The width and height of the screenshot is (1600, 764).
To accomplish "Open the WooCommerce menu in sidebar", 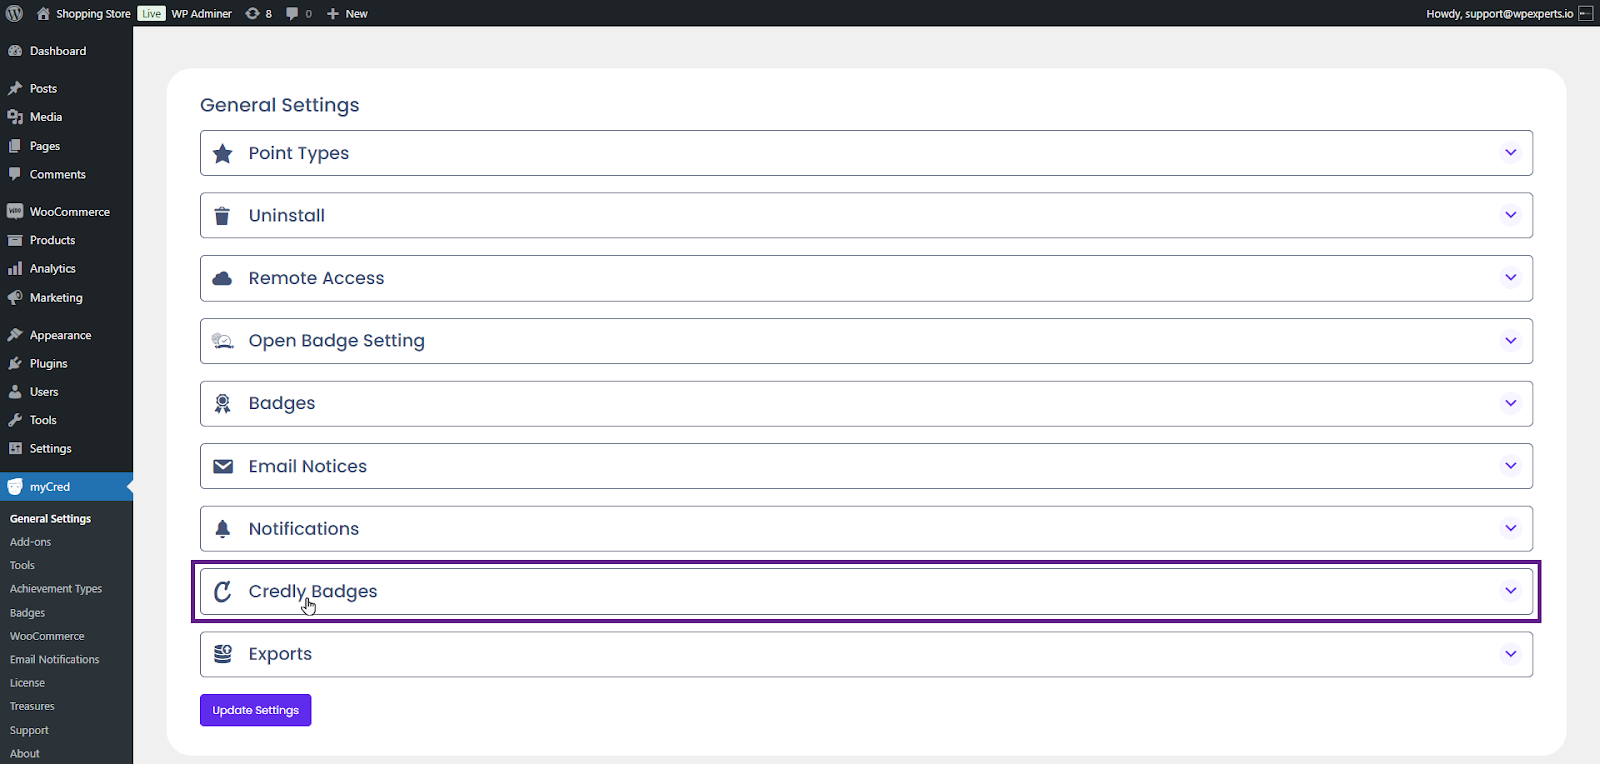I will (x=69, y=212).
